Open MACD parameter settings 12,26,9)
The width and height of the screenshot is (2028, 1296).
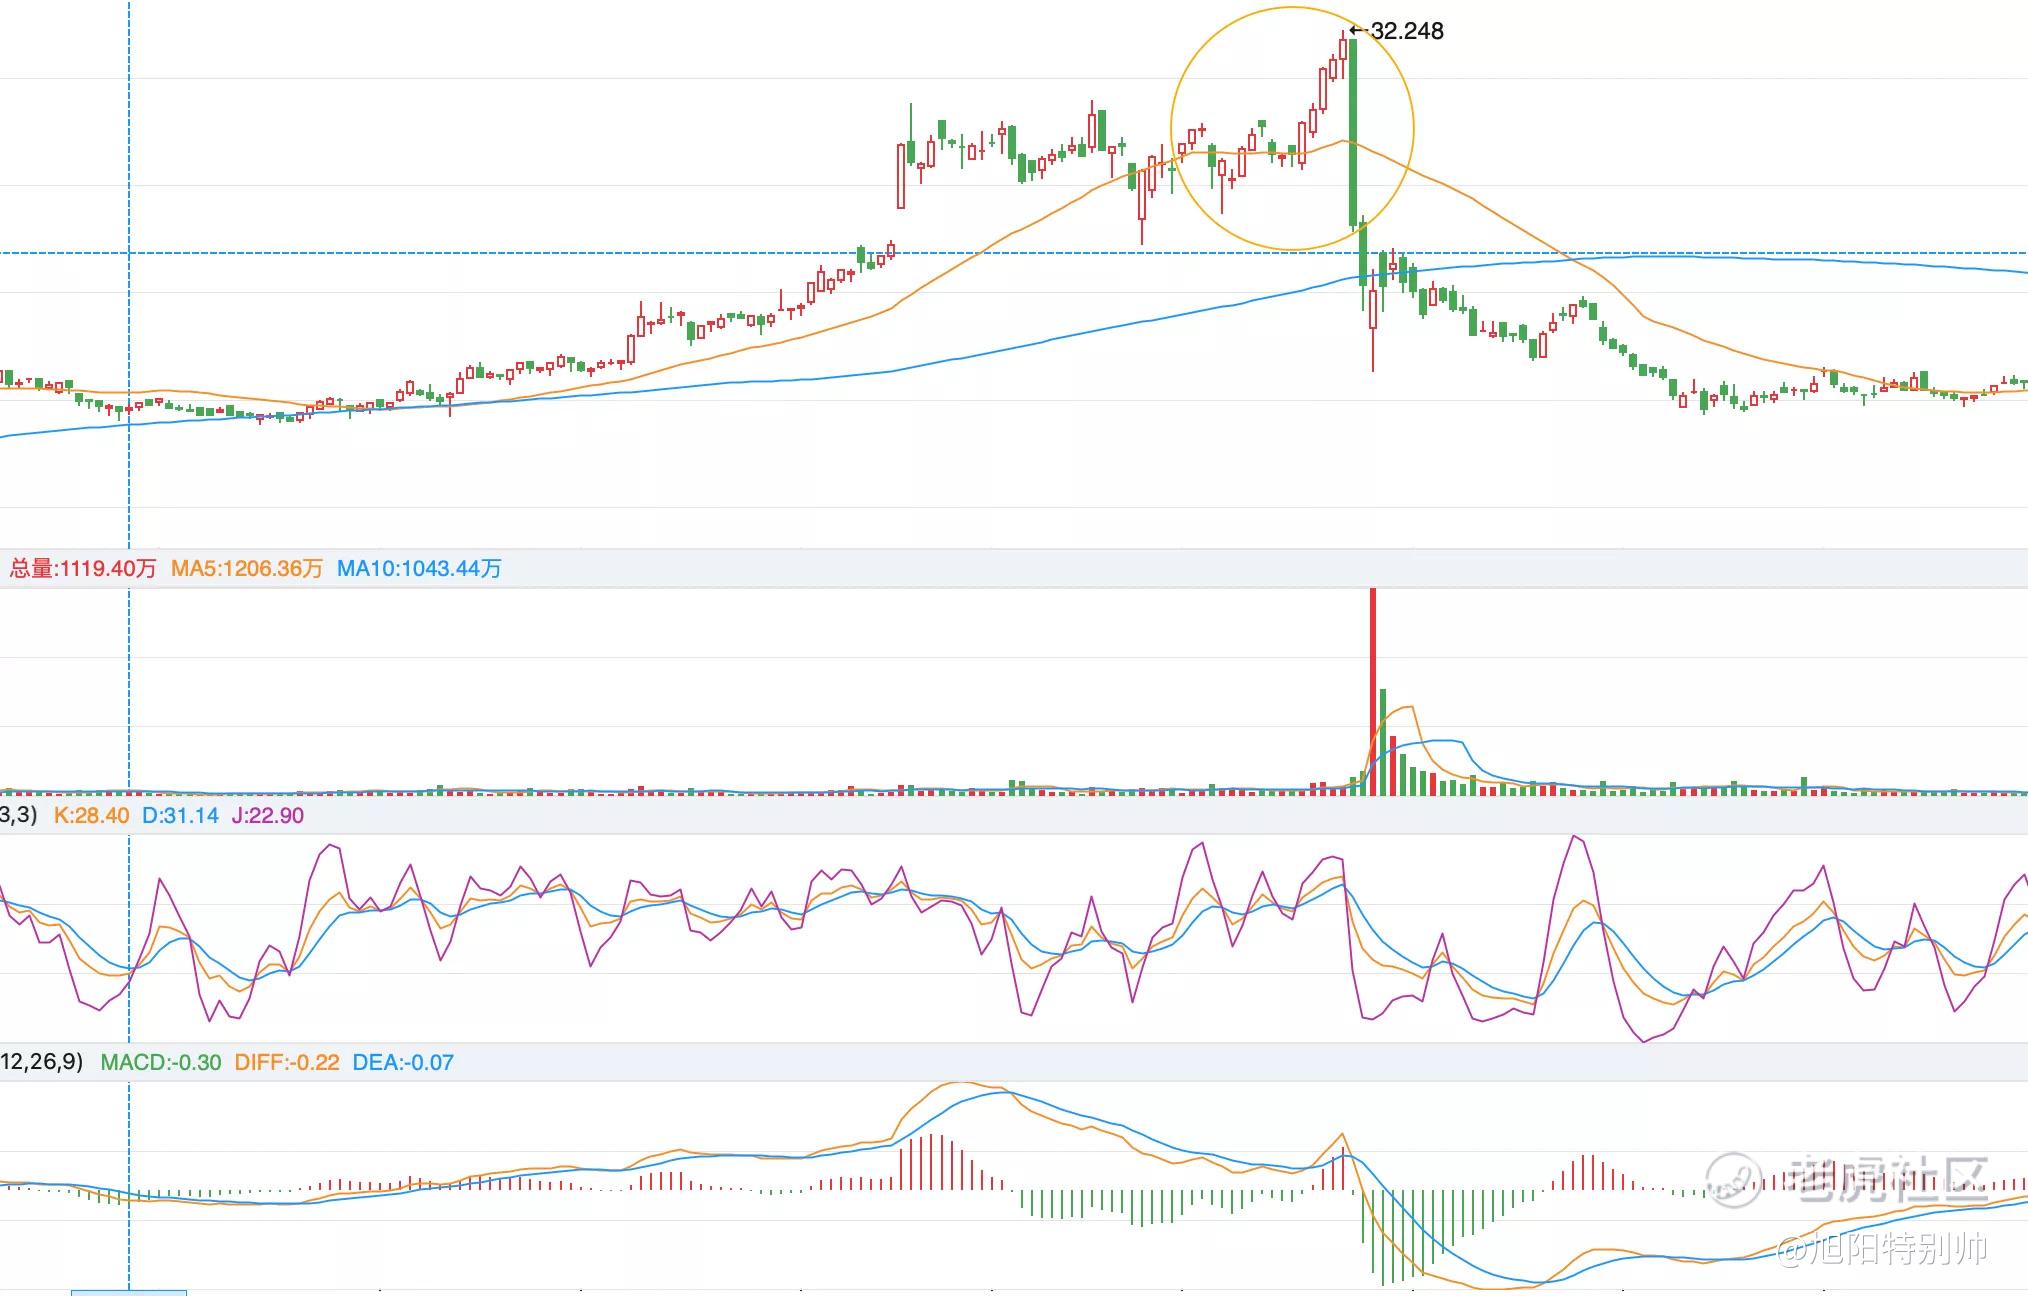[40, 1062]
